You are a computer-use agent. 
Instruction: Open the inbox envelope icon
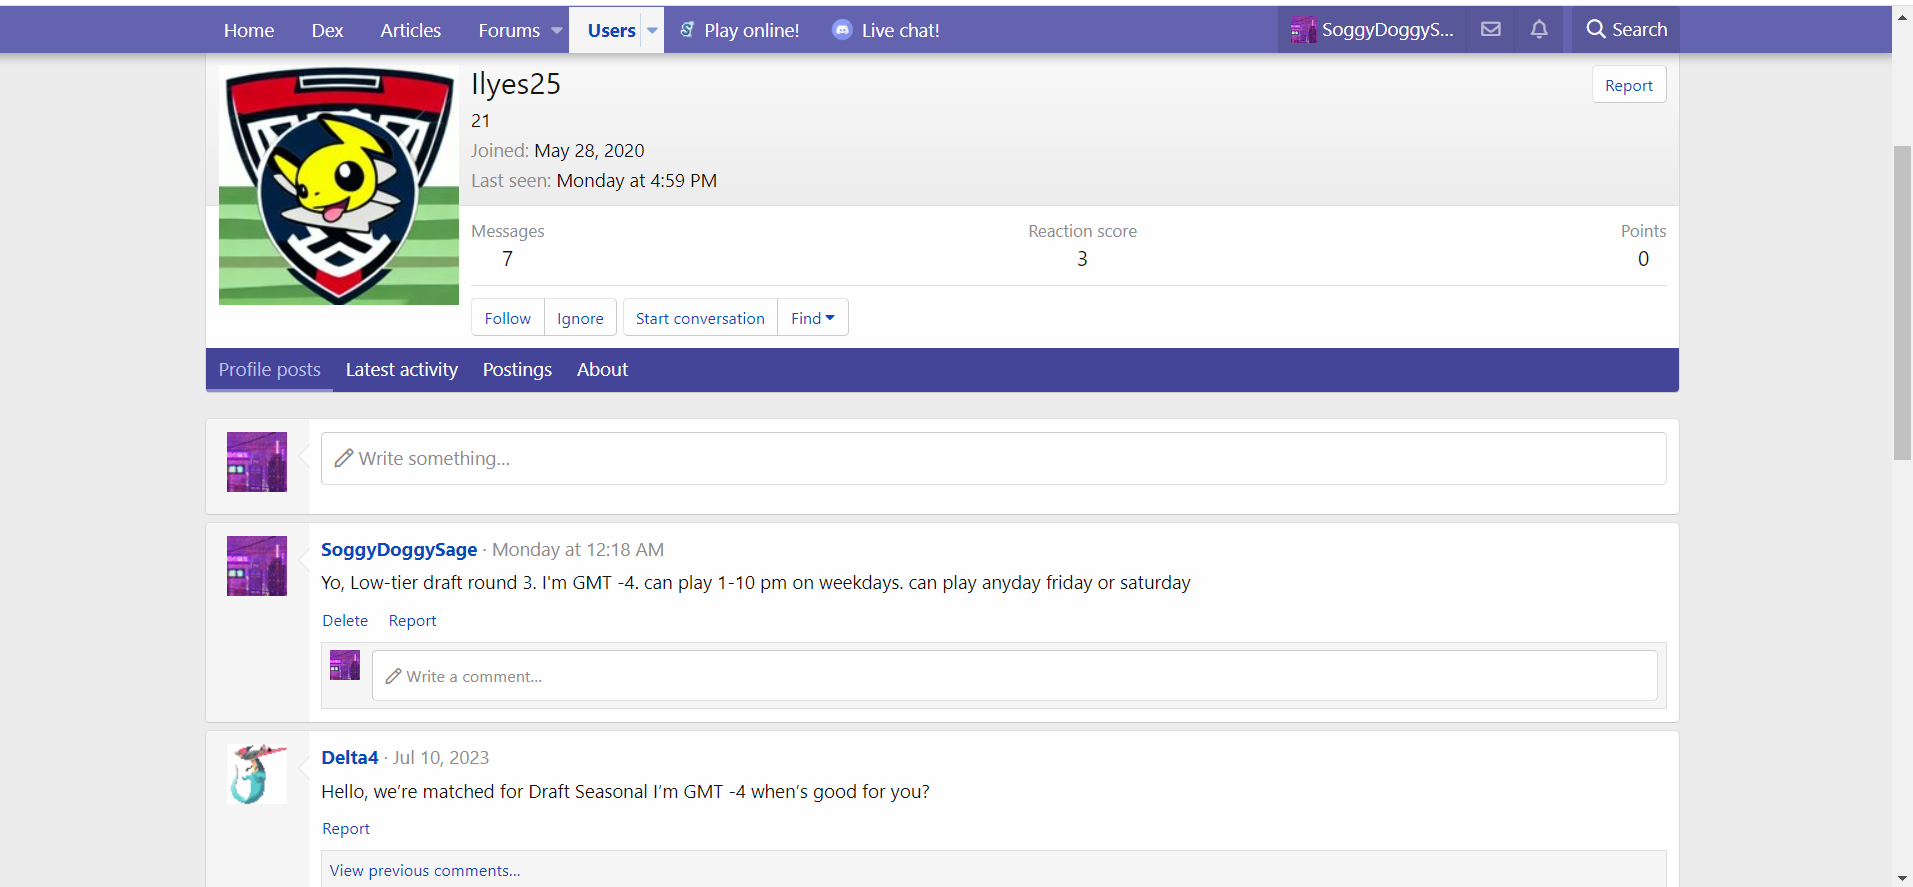coord(1490,30)
